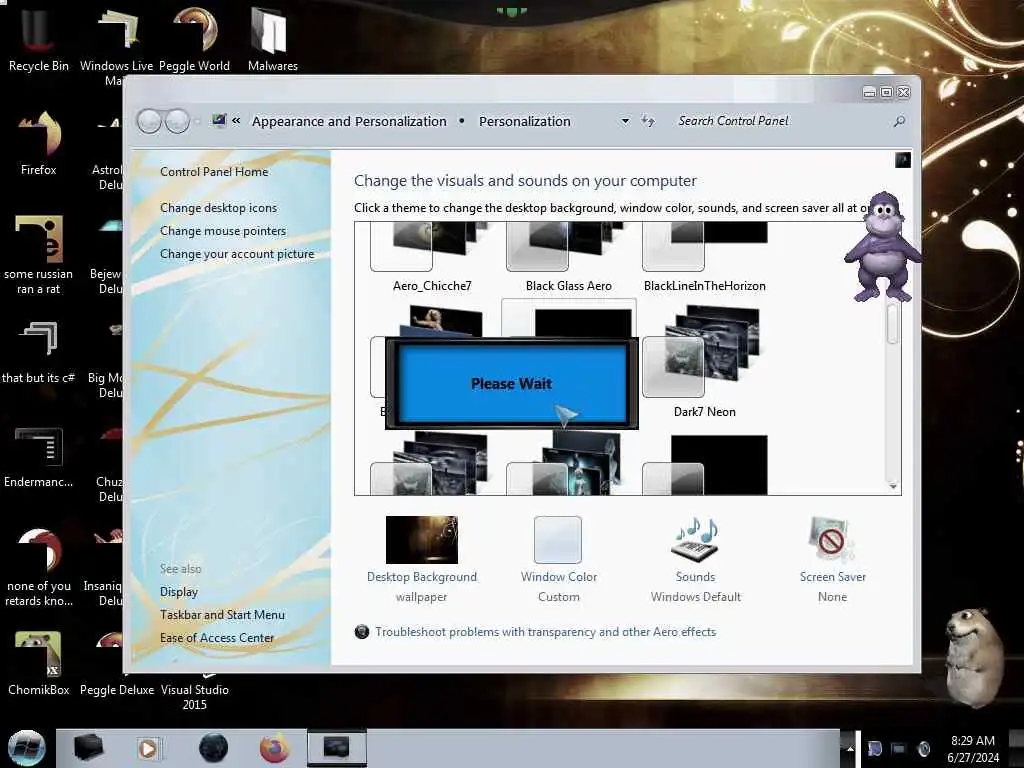Open Taskbar and Start Menu link

pos(222,615)
